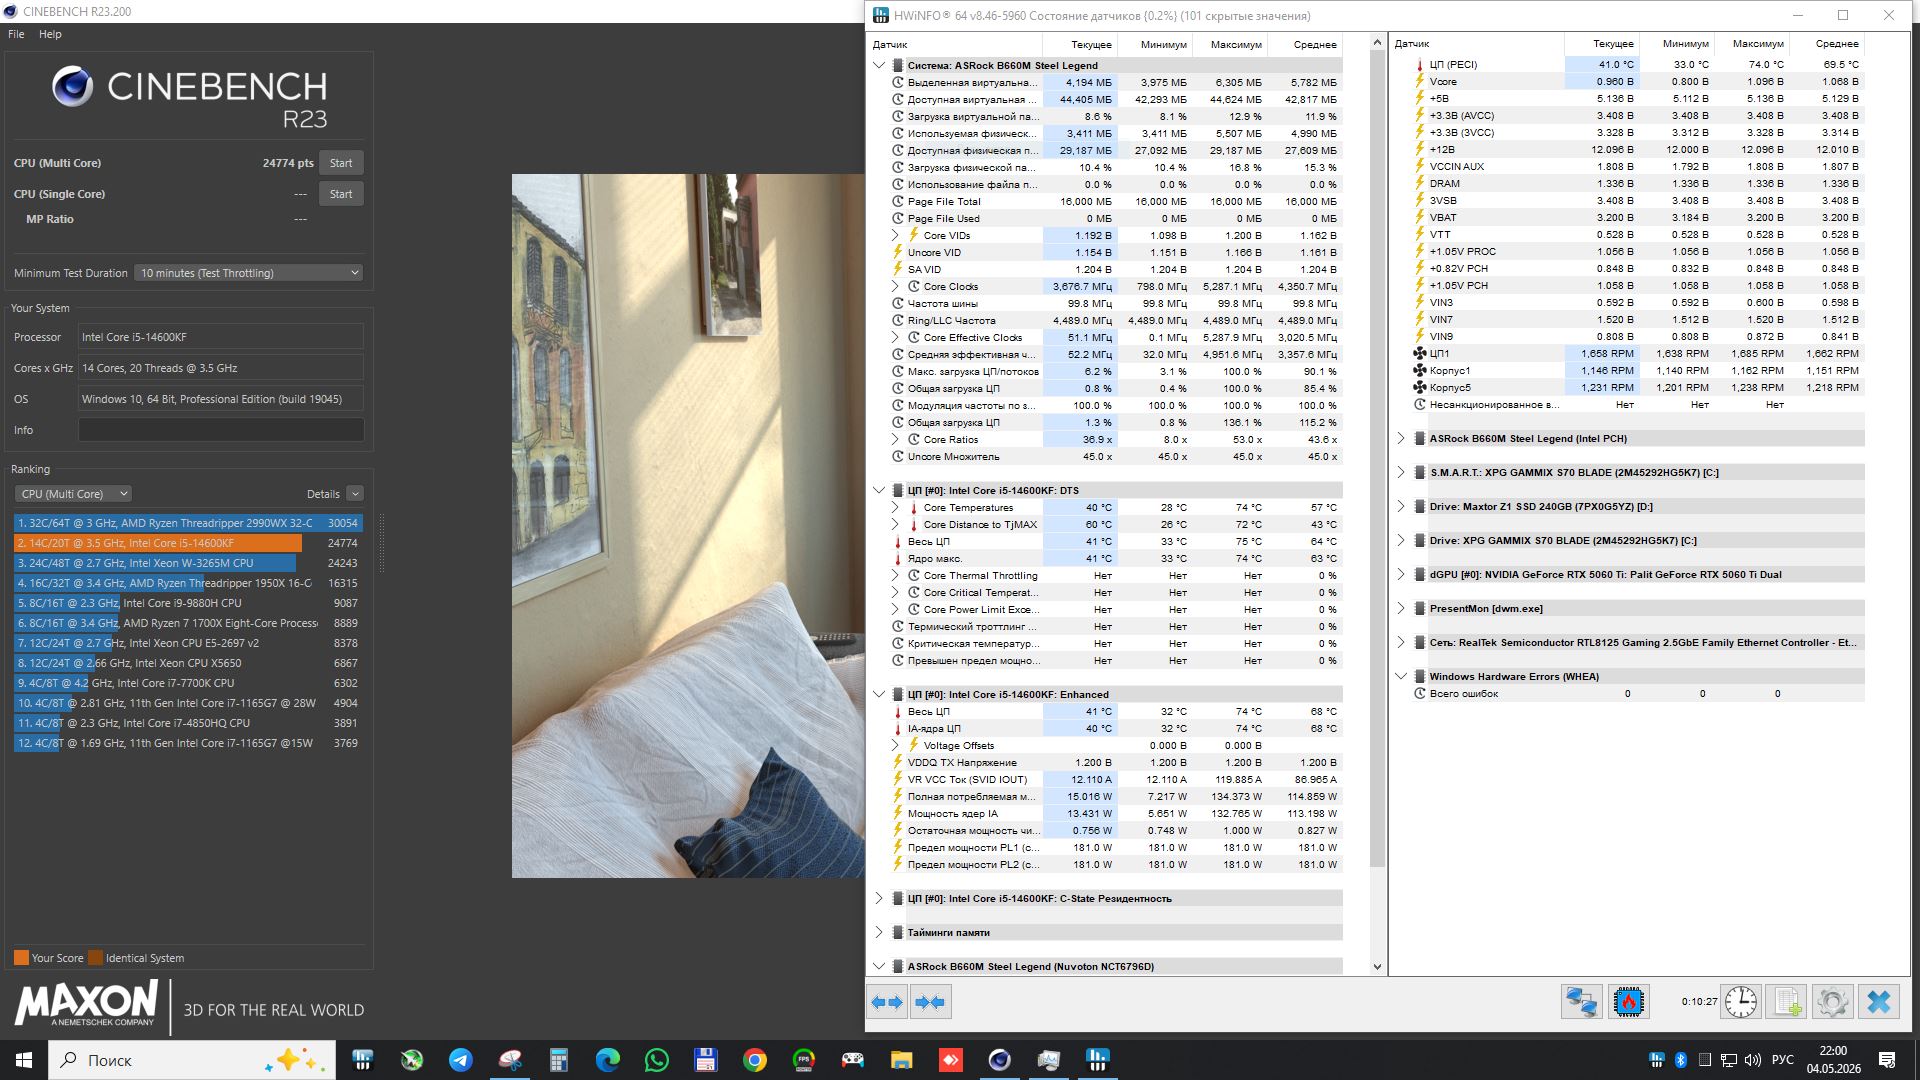Open File Explorer from the taskbar
This screenshot has width=1920, height=1080.
click(x=902, y=1060)
